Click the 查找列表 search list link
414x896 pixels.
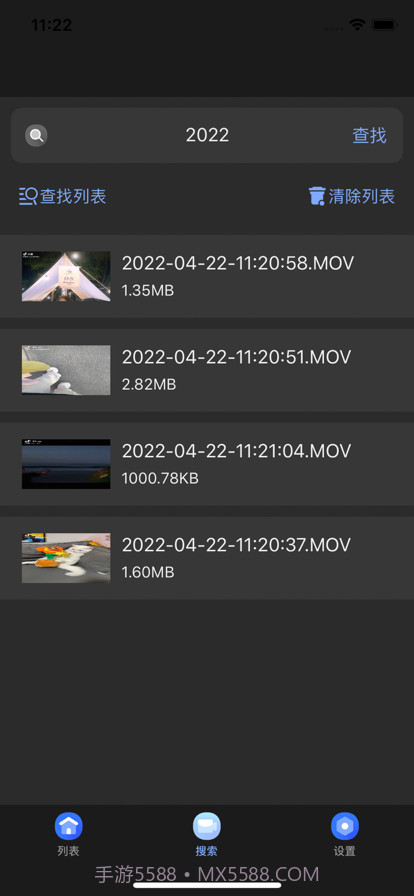pos(73,197)
